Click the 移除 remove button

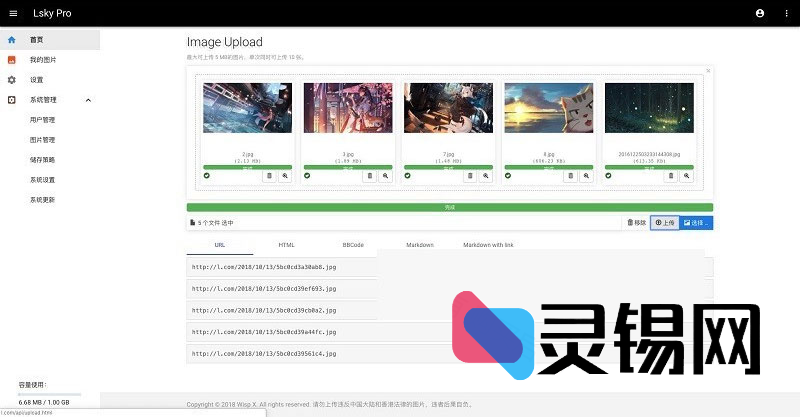pos(637,223)
